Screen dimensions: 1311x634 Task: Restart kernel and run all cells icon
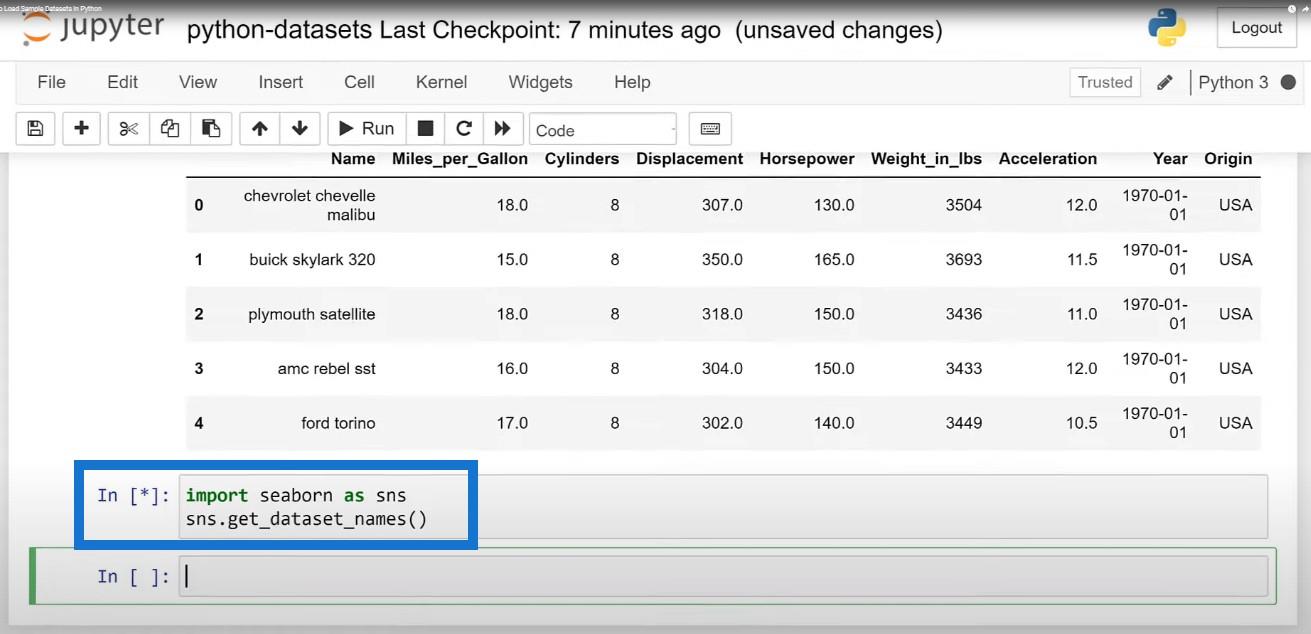503,129
